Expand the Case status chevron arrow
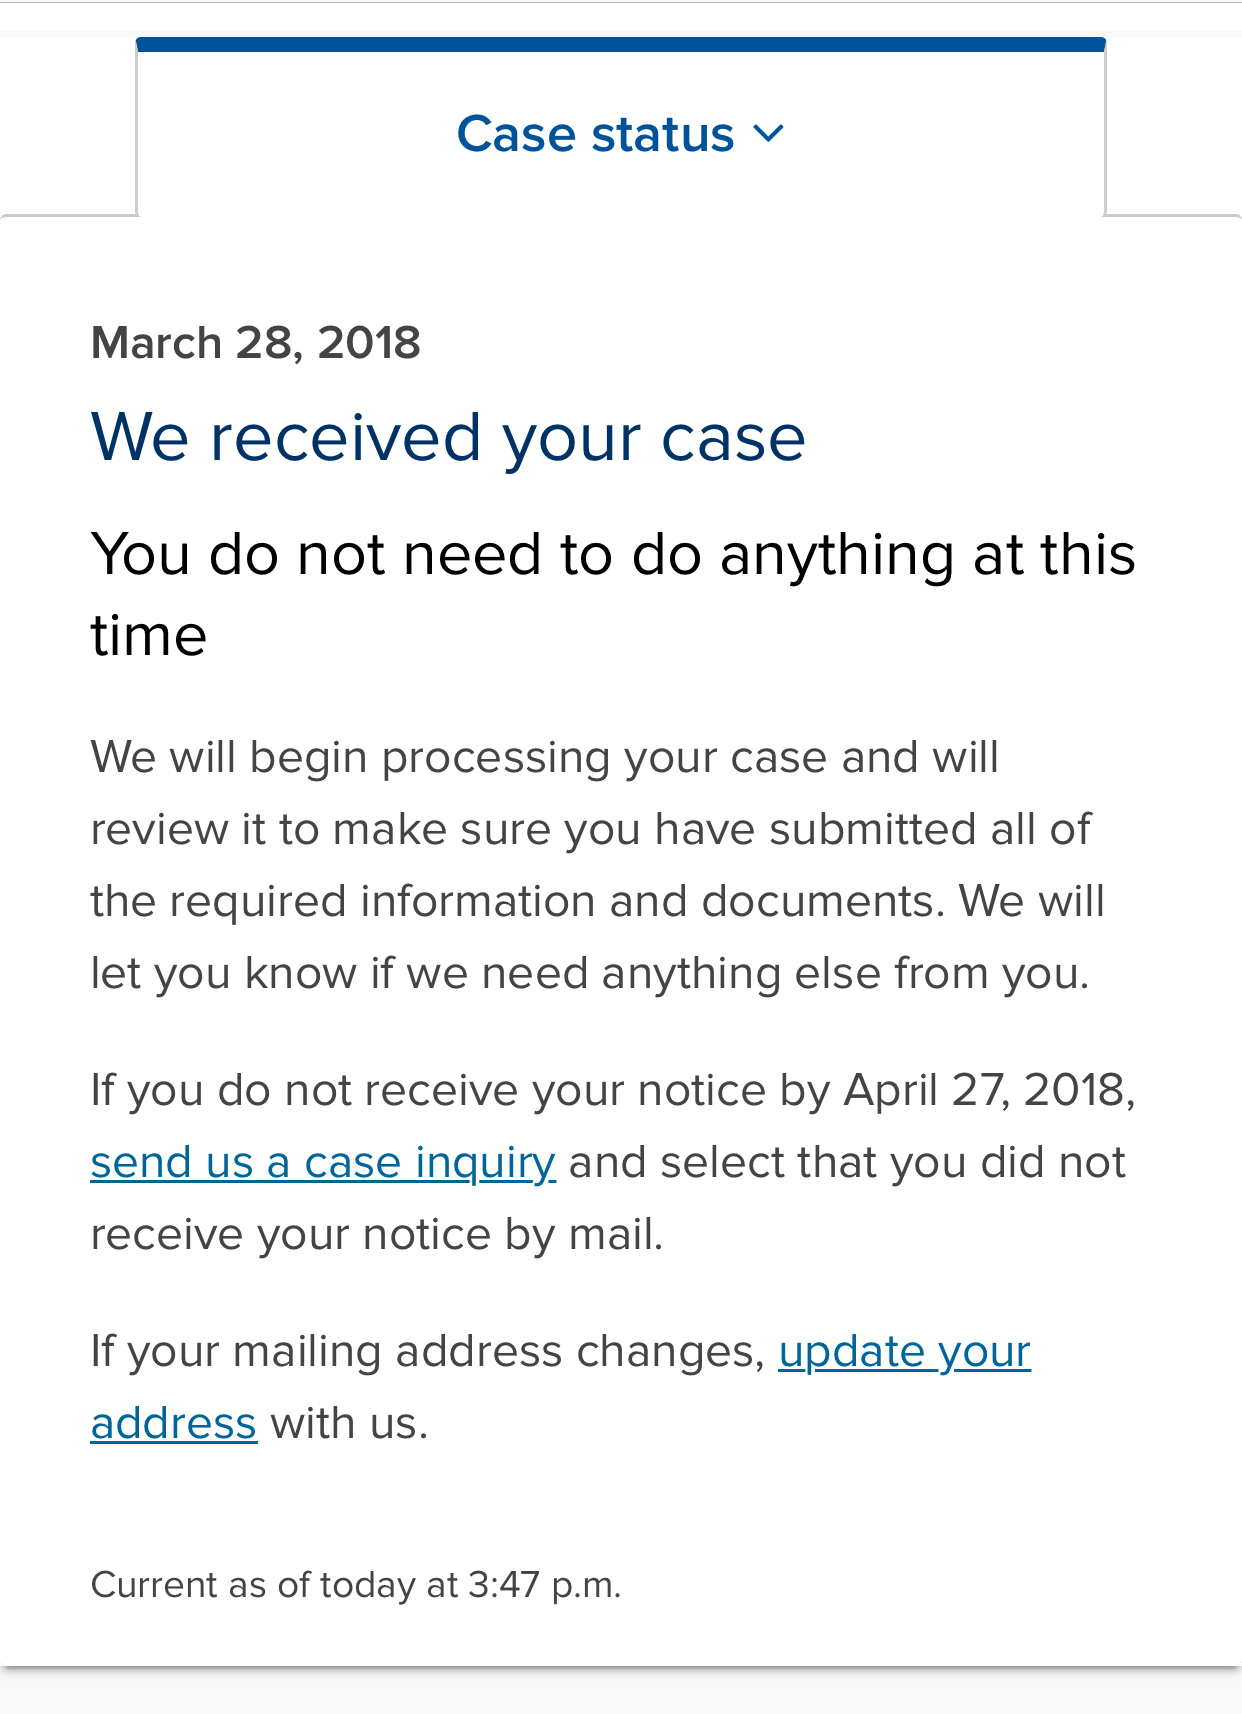 click(x=768, y=133)
